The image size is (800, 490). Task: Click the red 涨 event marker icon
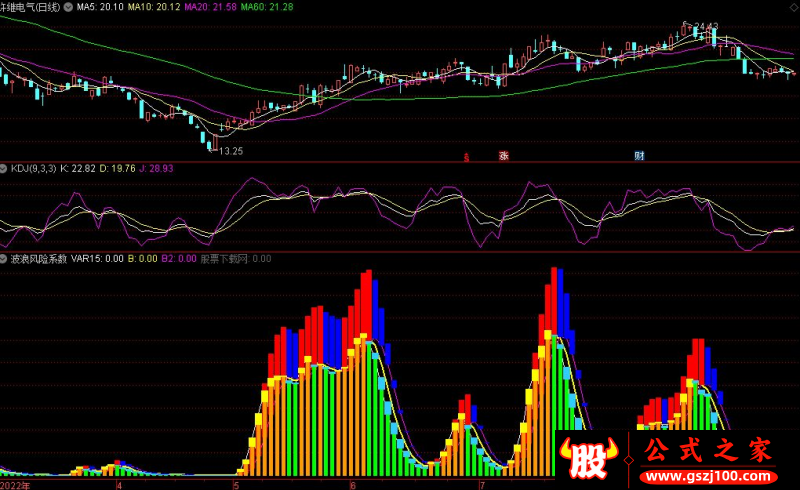tap(504, 156)
